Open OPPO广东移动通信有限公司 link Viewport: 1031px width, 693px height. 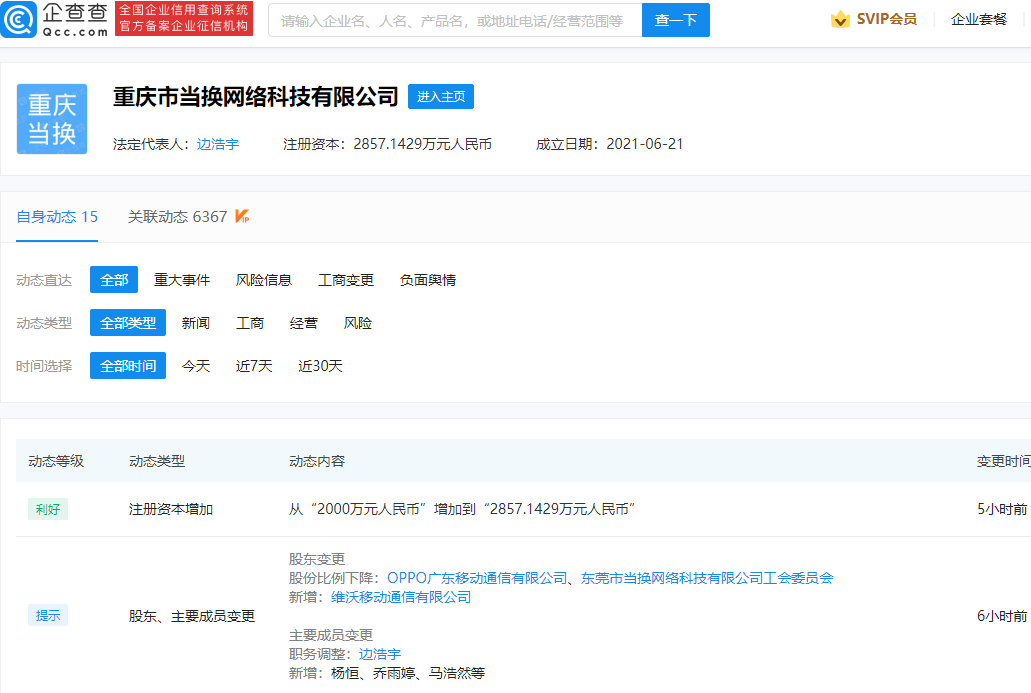[477, 578]
